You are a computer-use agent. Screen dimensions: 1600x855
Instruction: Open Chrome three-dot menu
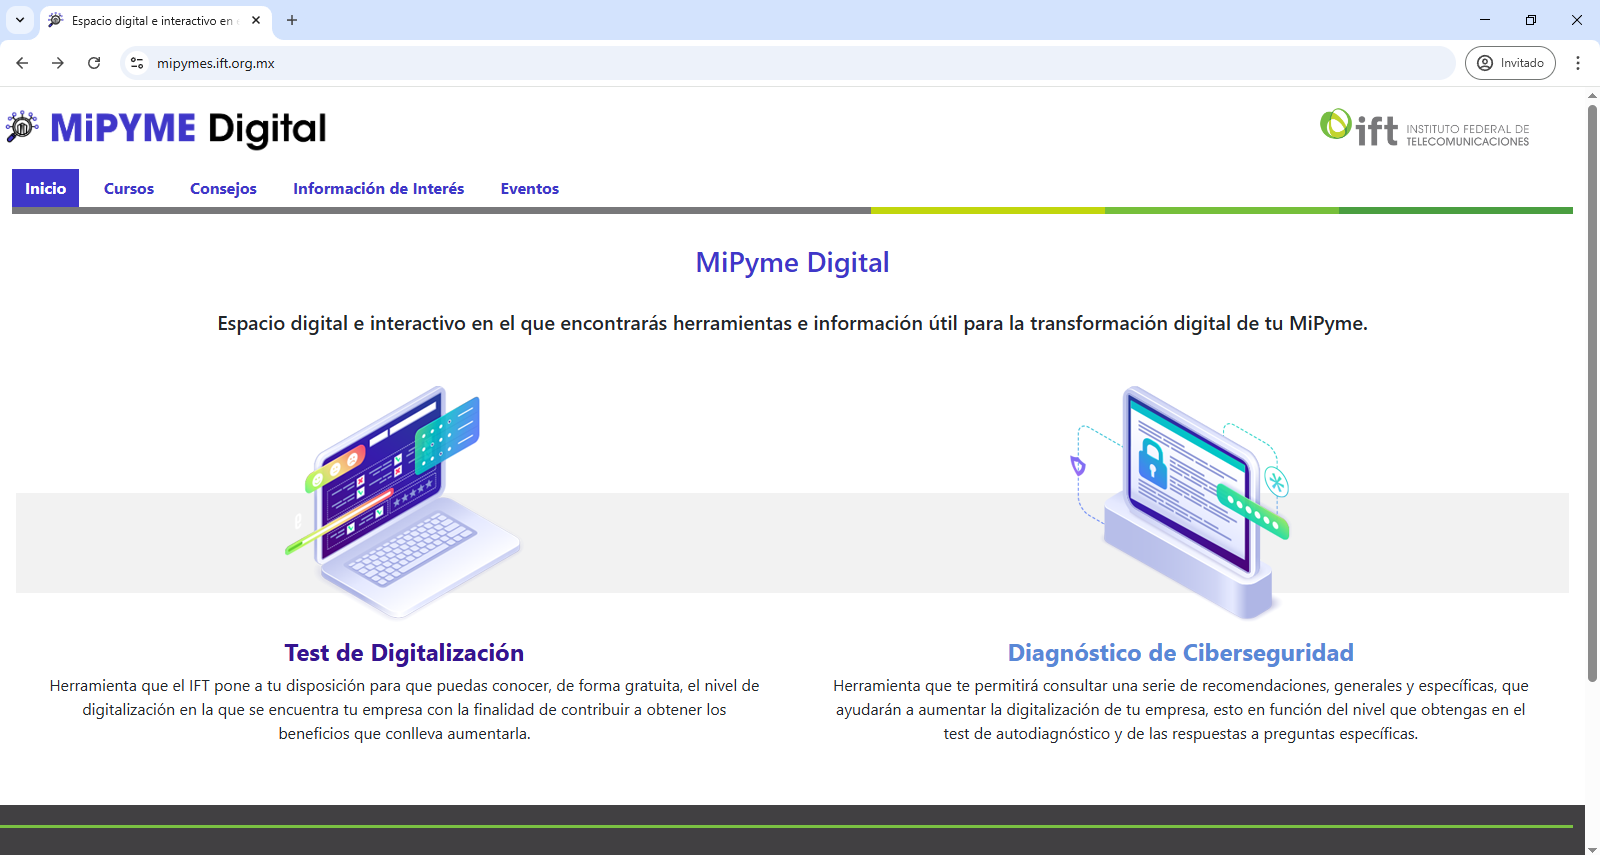pos(1578,63)
